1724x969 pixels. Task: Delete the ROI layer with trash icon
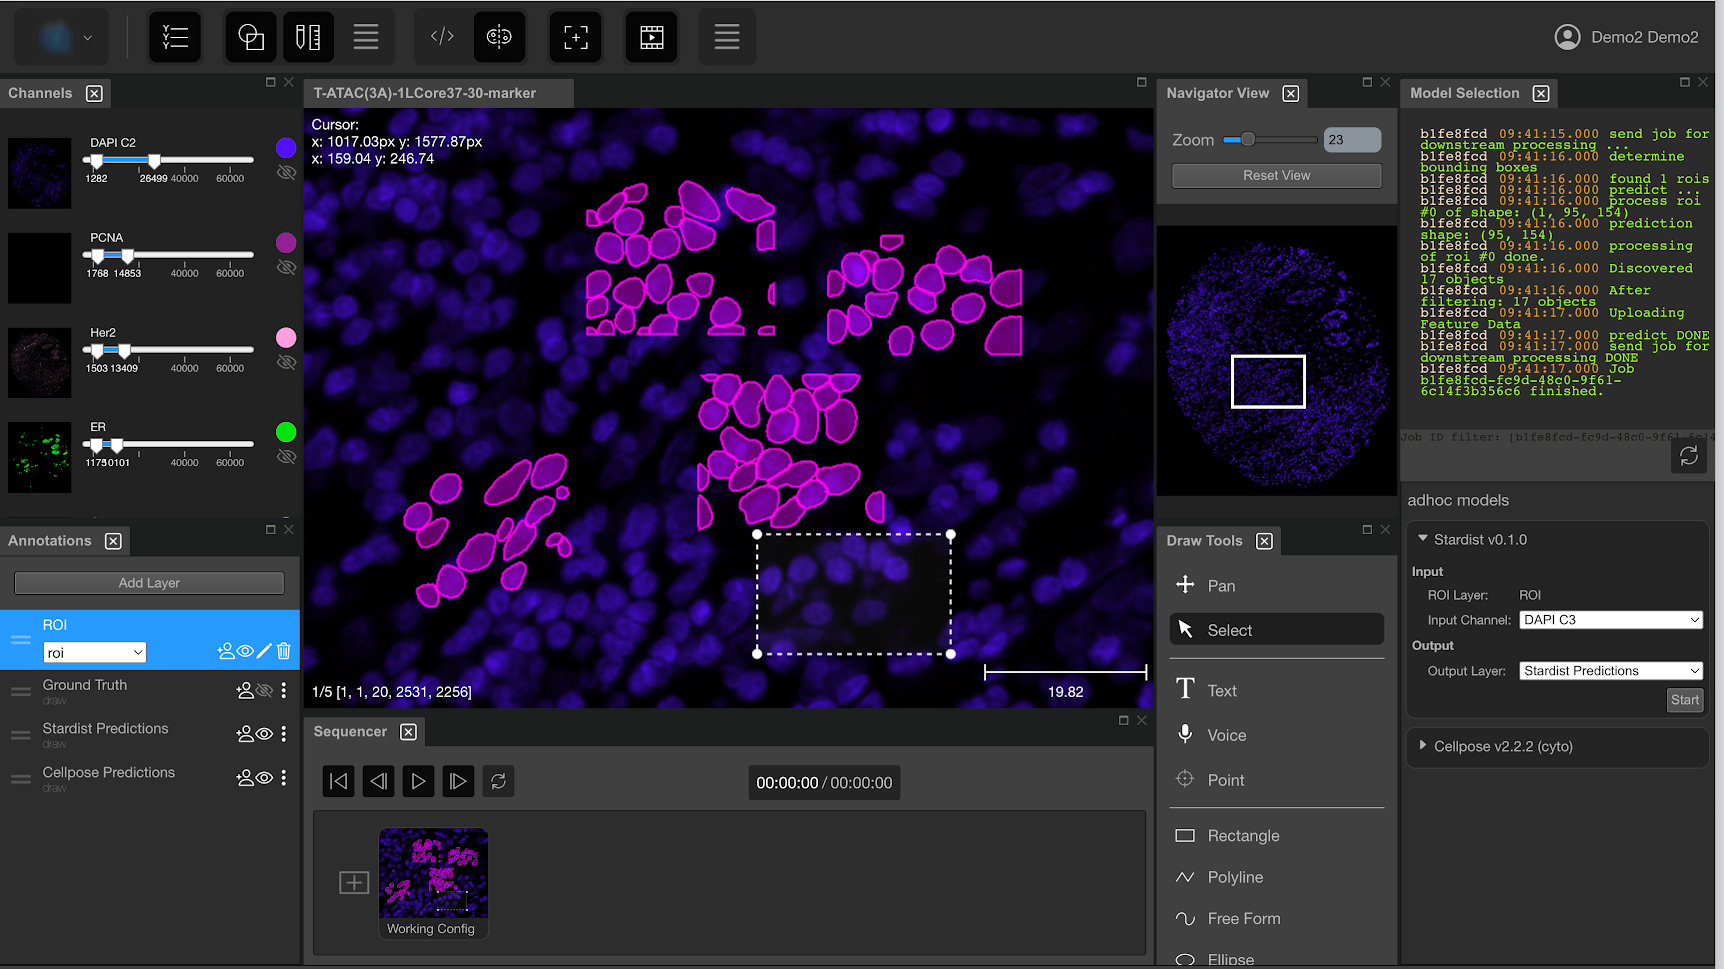click(x=284, y=651)
